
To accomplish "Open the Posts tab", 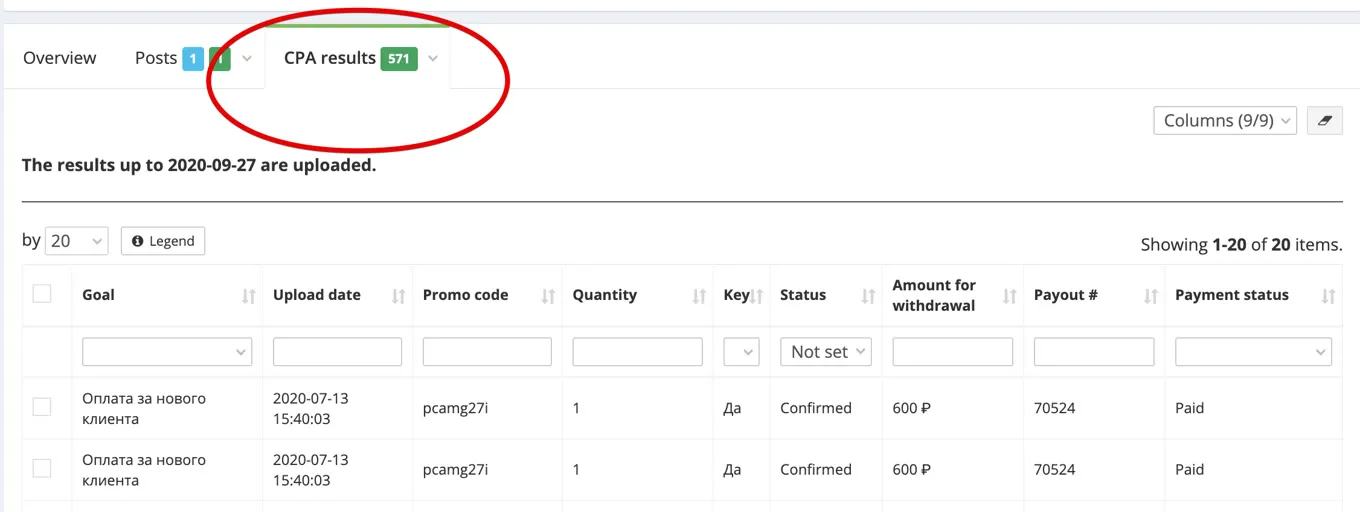I will [156, 58].
